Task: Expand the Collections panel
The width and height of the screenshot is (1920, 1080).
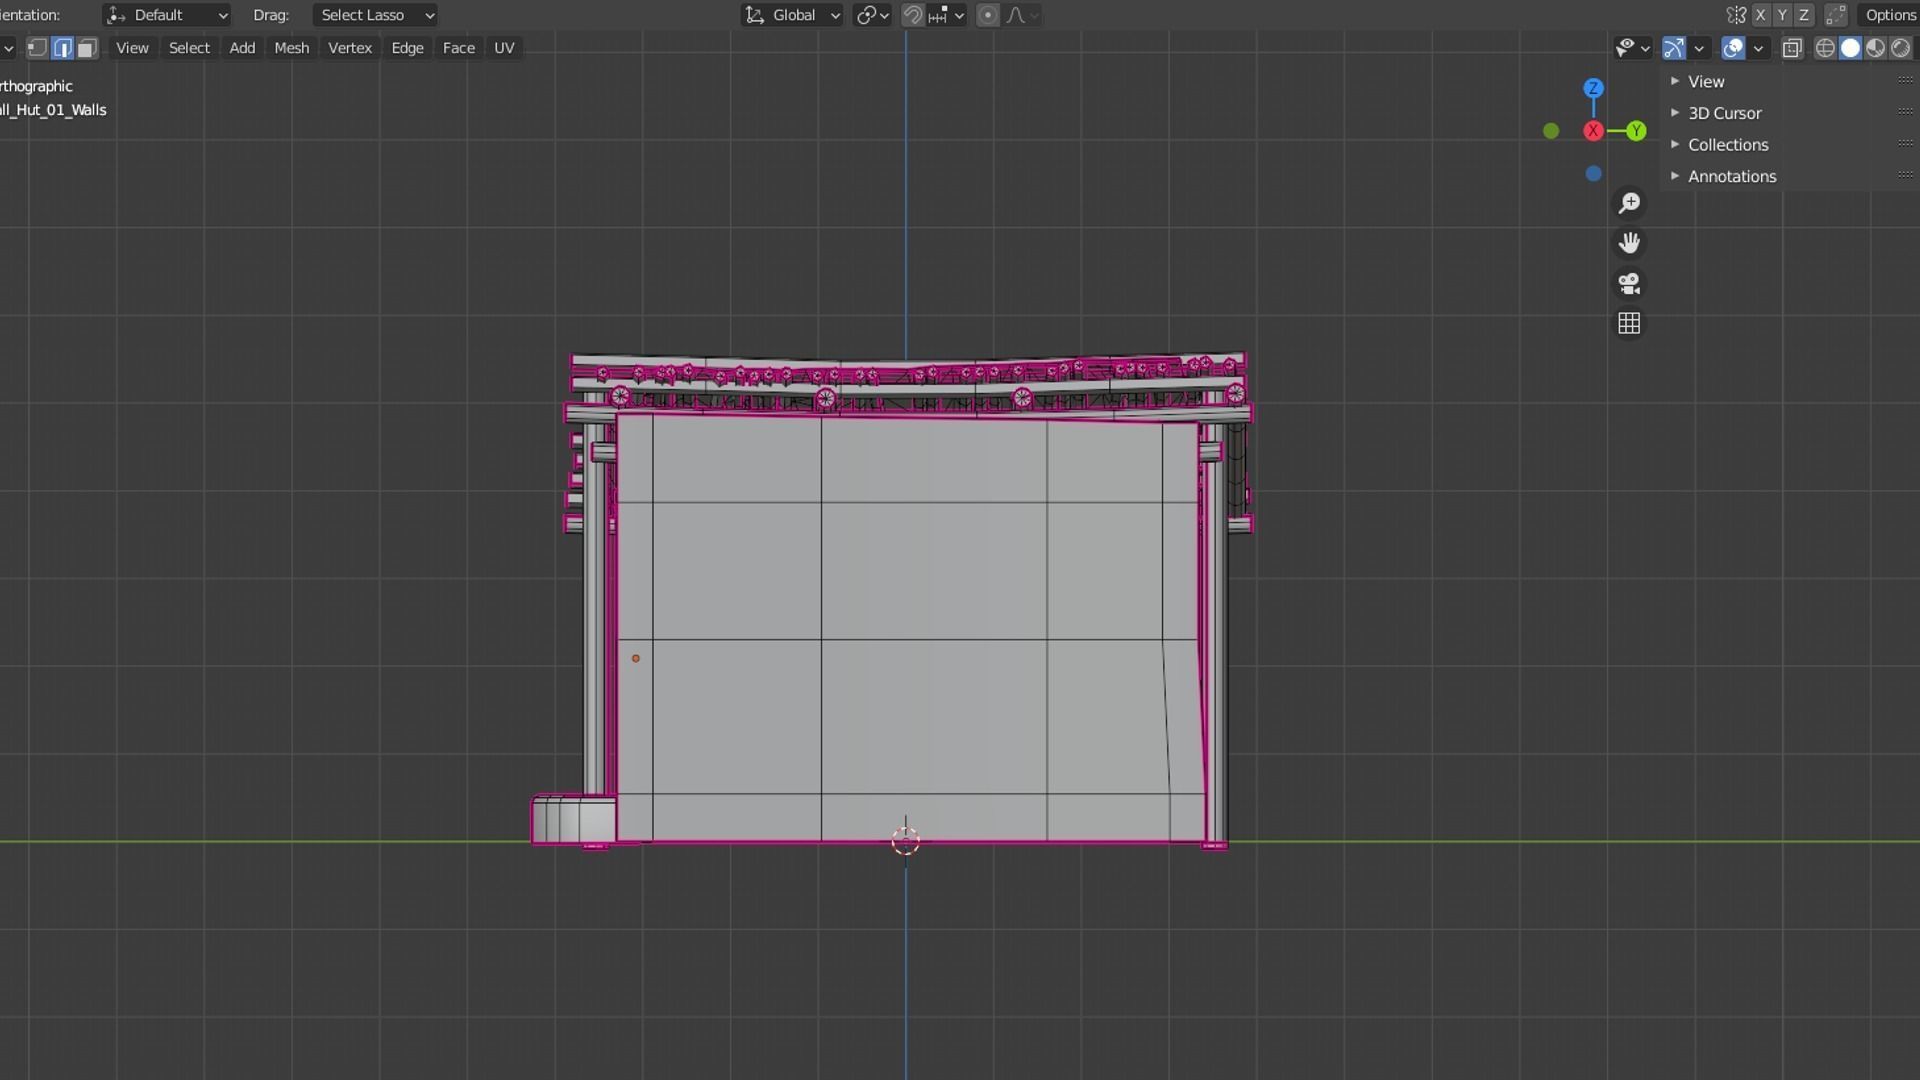Action: pyautogui.click(x=1727, y=145)
